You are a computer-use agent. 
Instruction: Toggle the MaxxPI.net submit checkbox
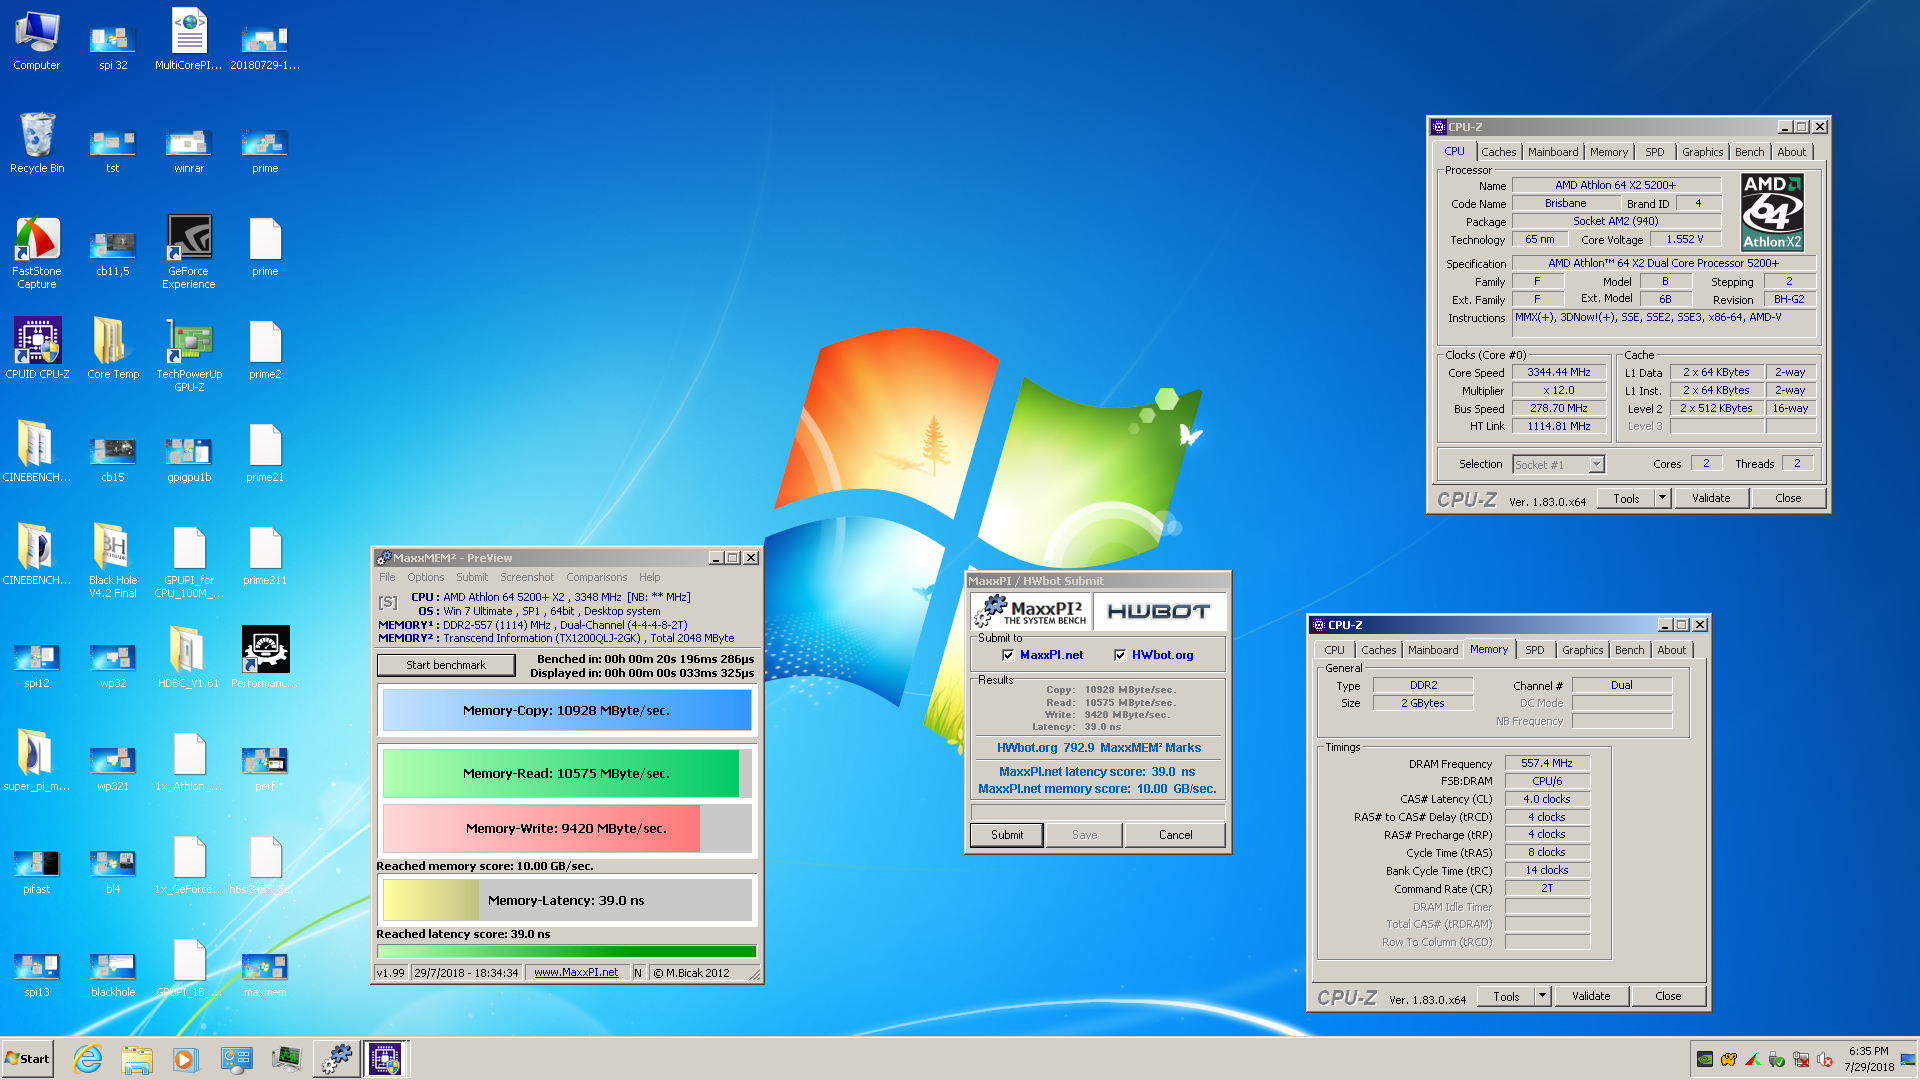coord(1008,655)
